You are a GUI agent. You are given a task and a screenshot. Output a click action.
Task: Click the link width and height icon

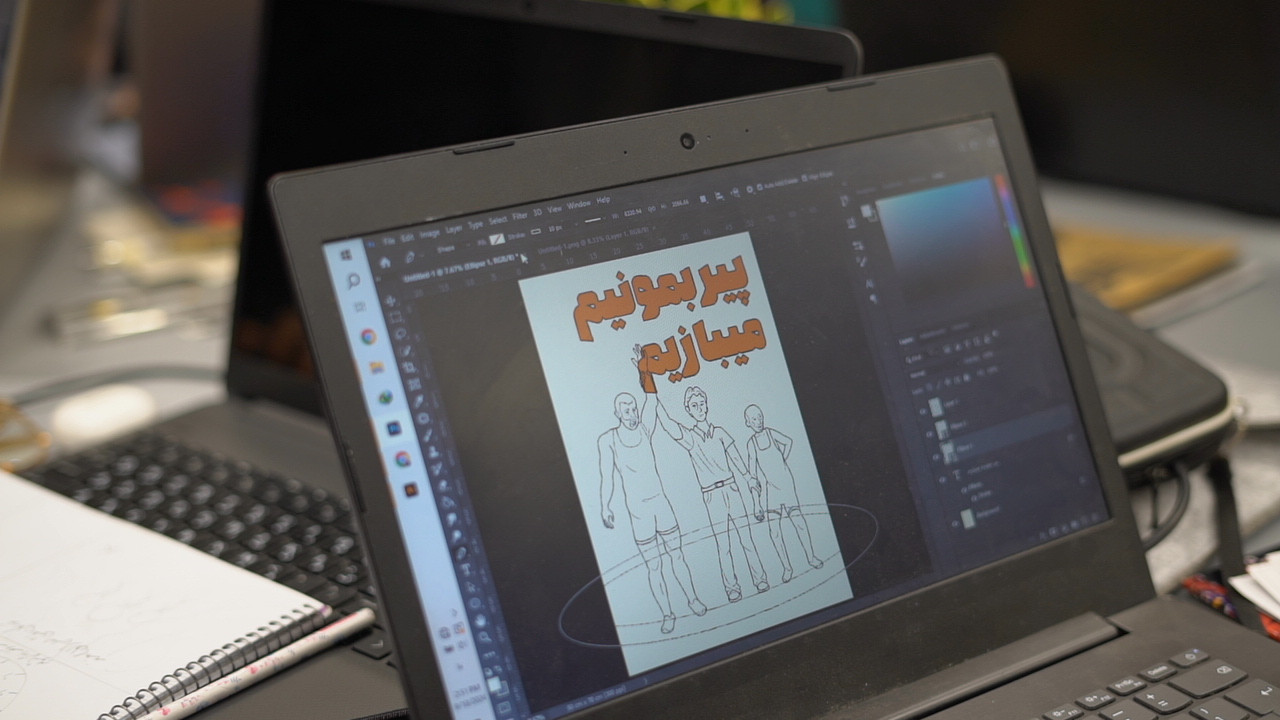[x=651, y=211]
